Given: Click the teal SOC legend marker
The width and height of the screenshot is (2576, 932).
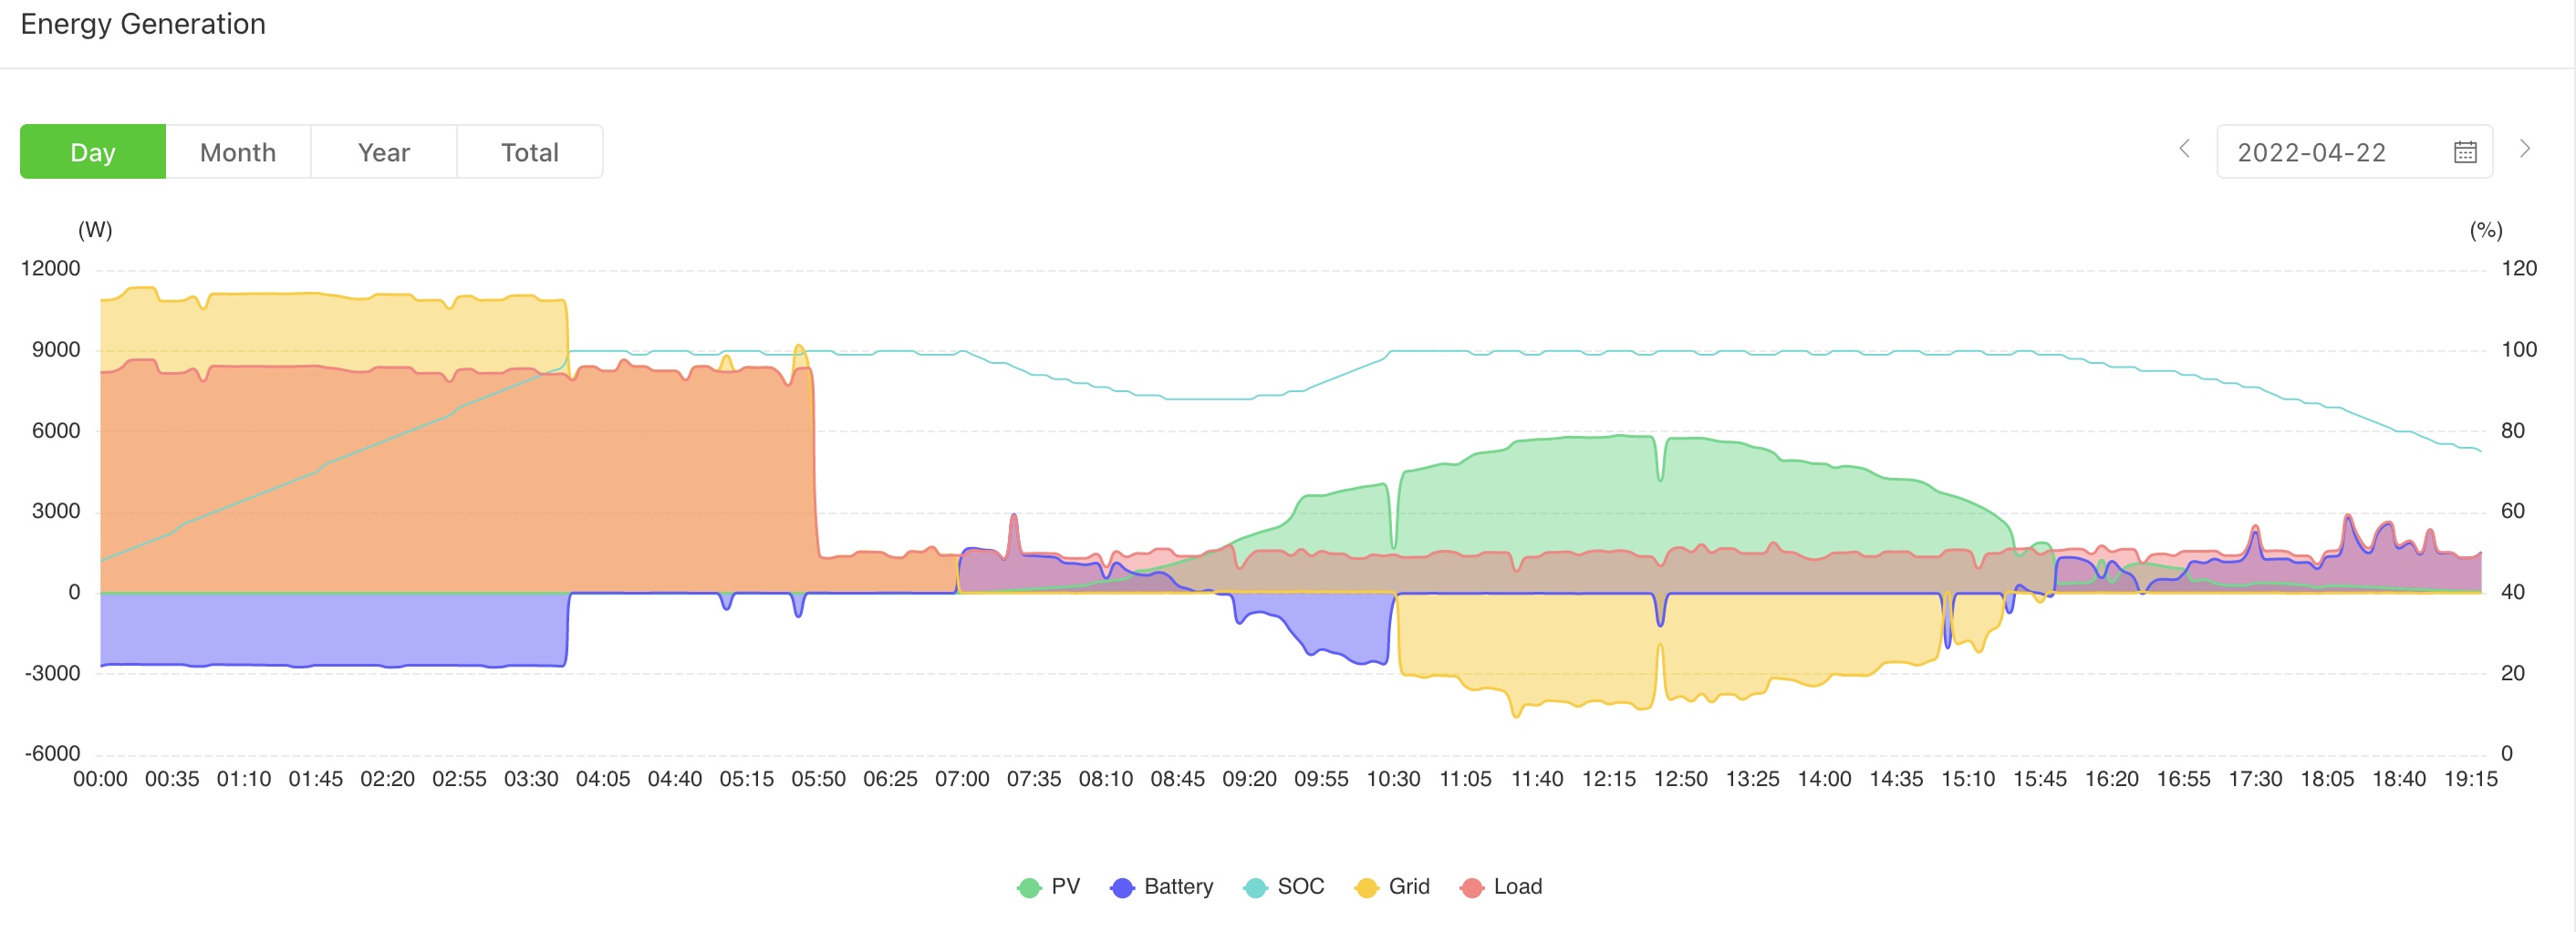Looking at the screenshot, I should (x=1254, y=887).
